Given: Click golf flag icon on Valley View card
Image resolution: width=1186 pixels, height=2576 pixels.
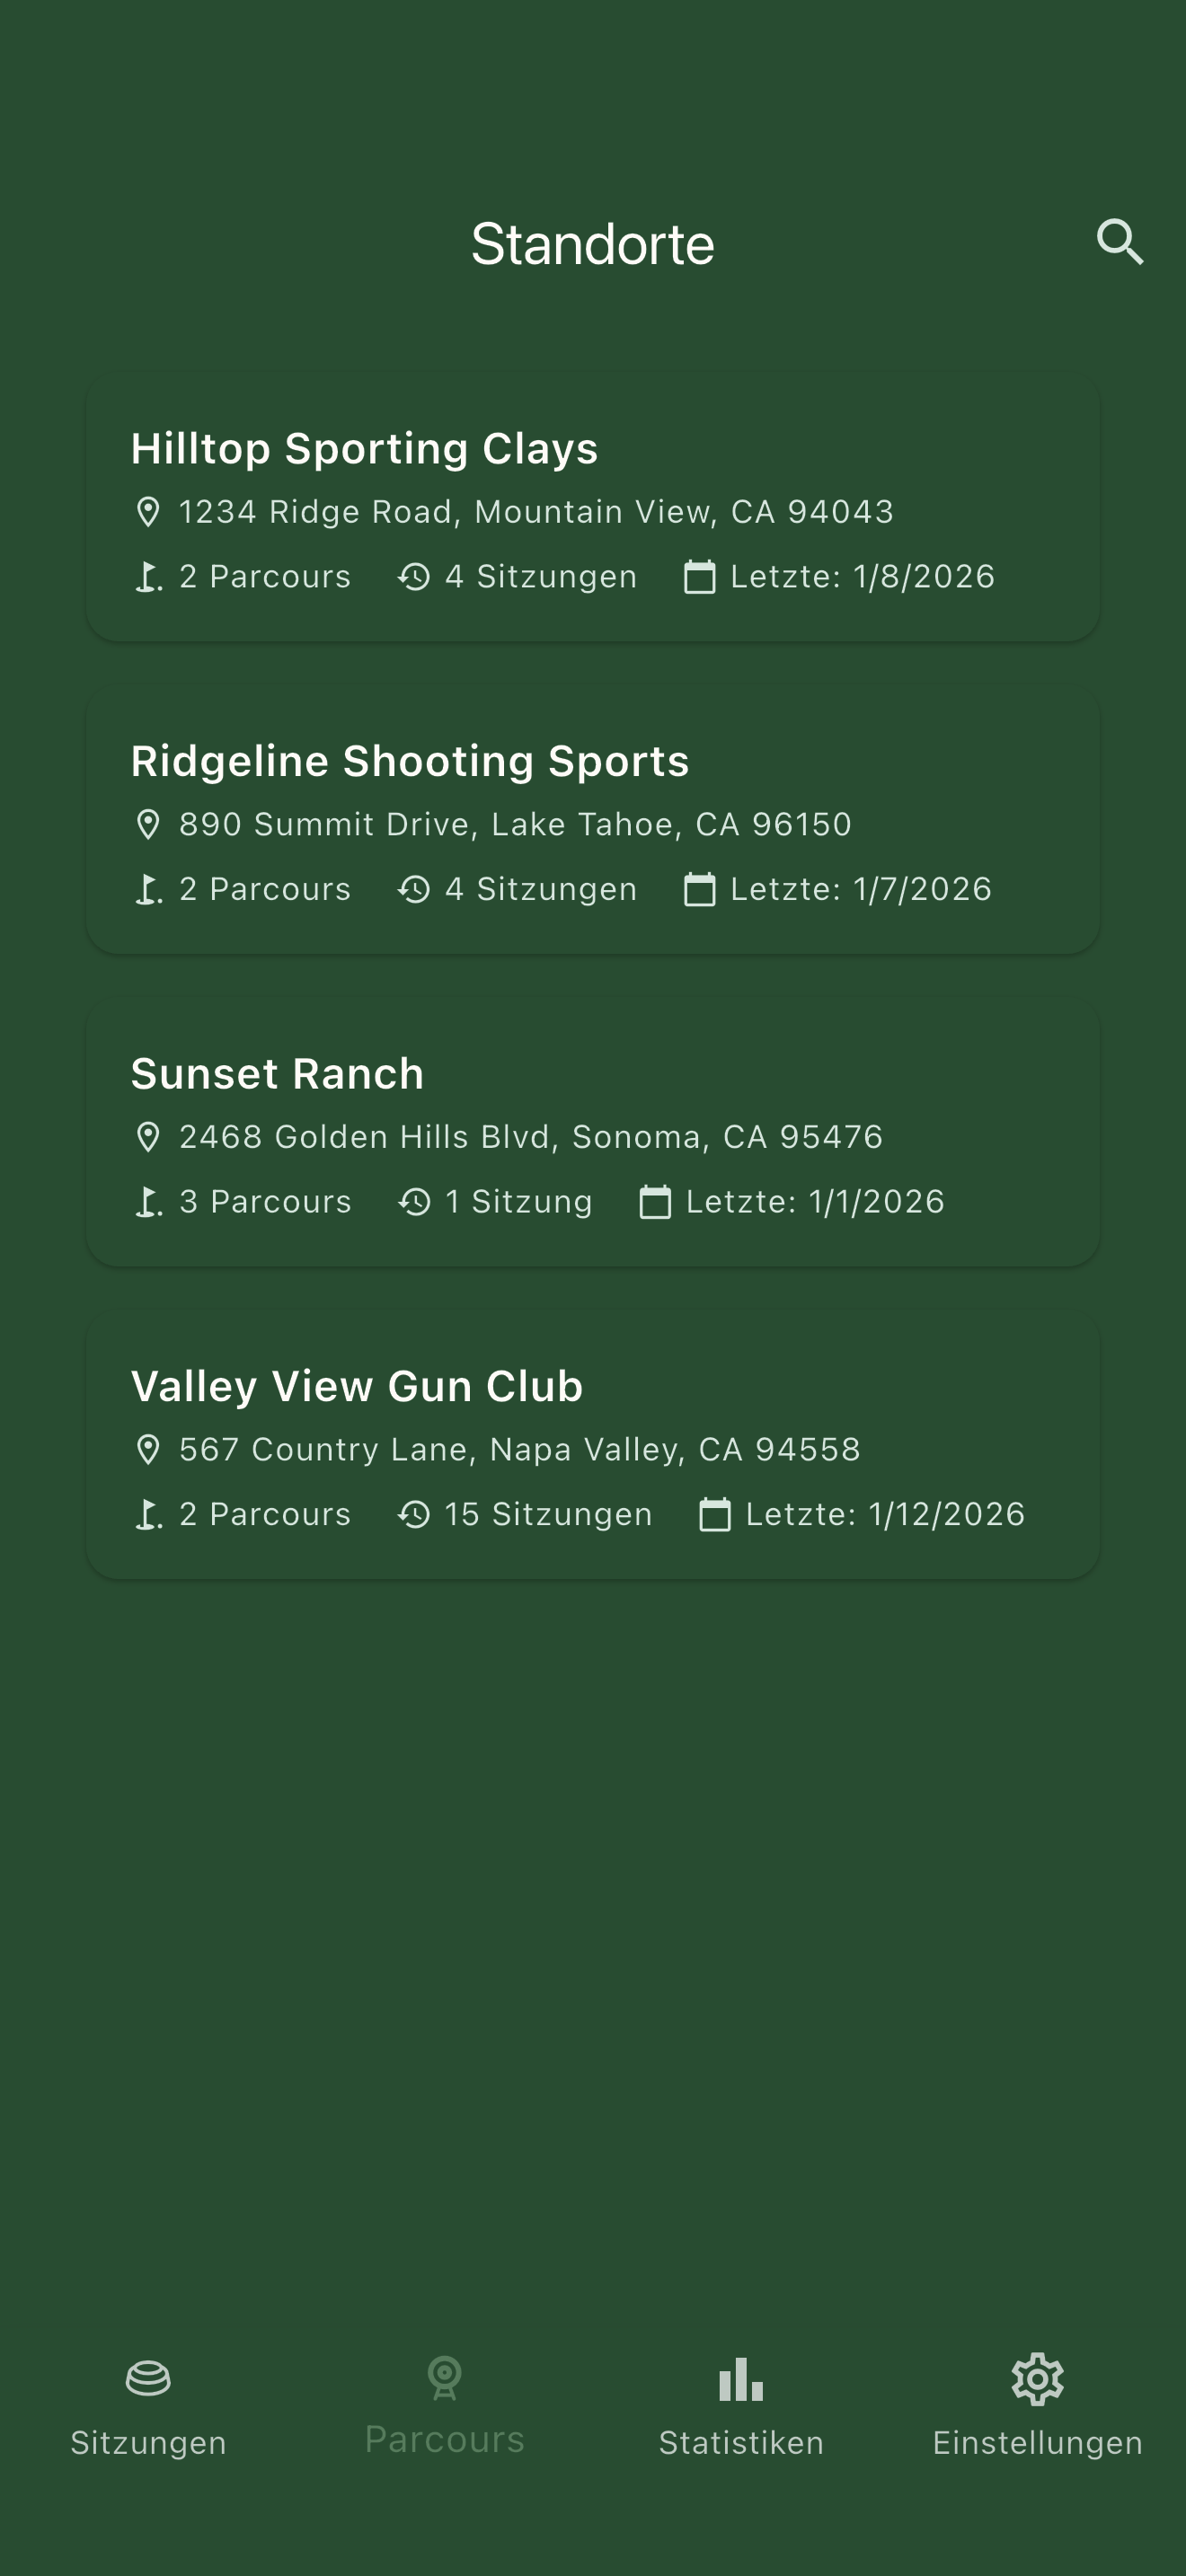Looking at the screenshot, I should point(148,1514).
